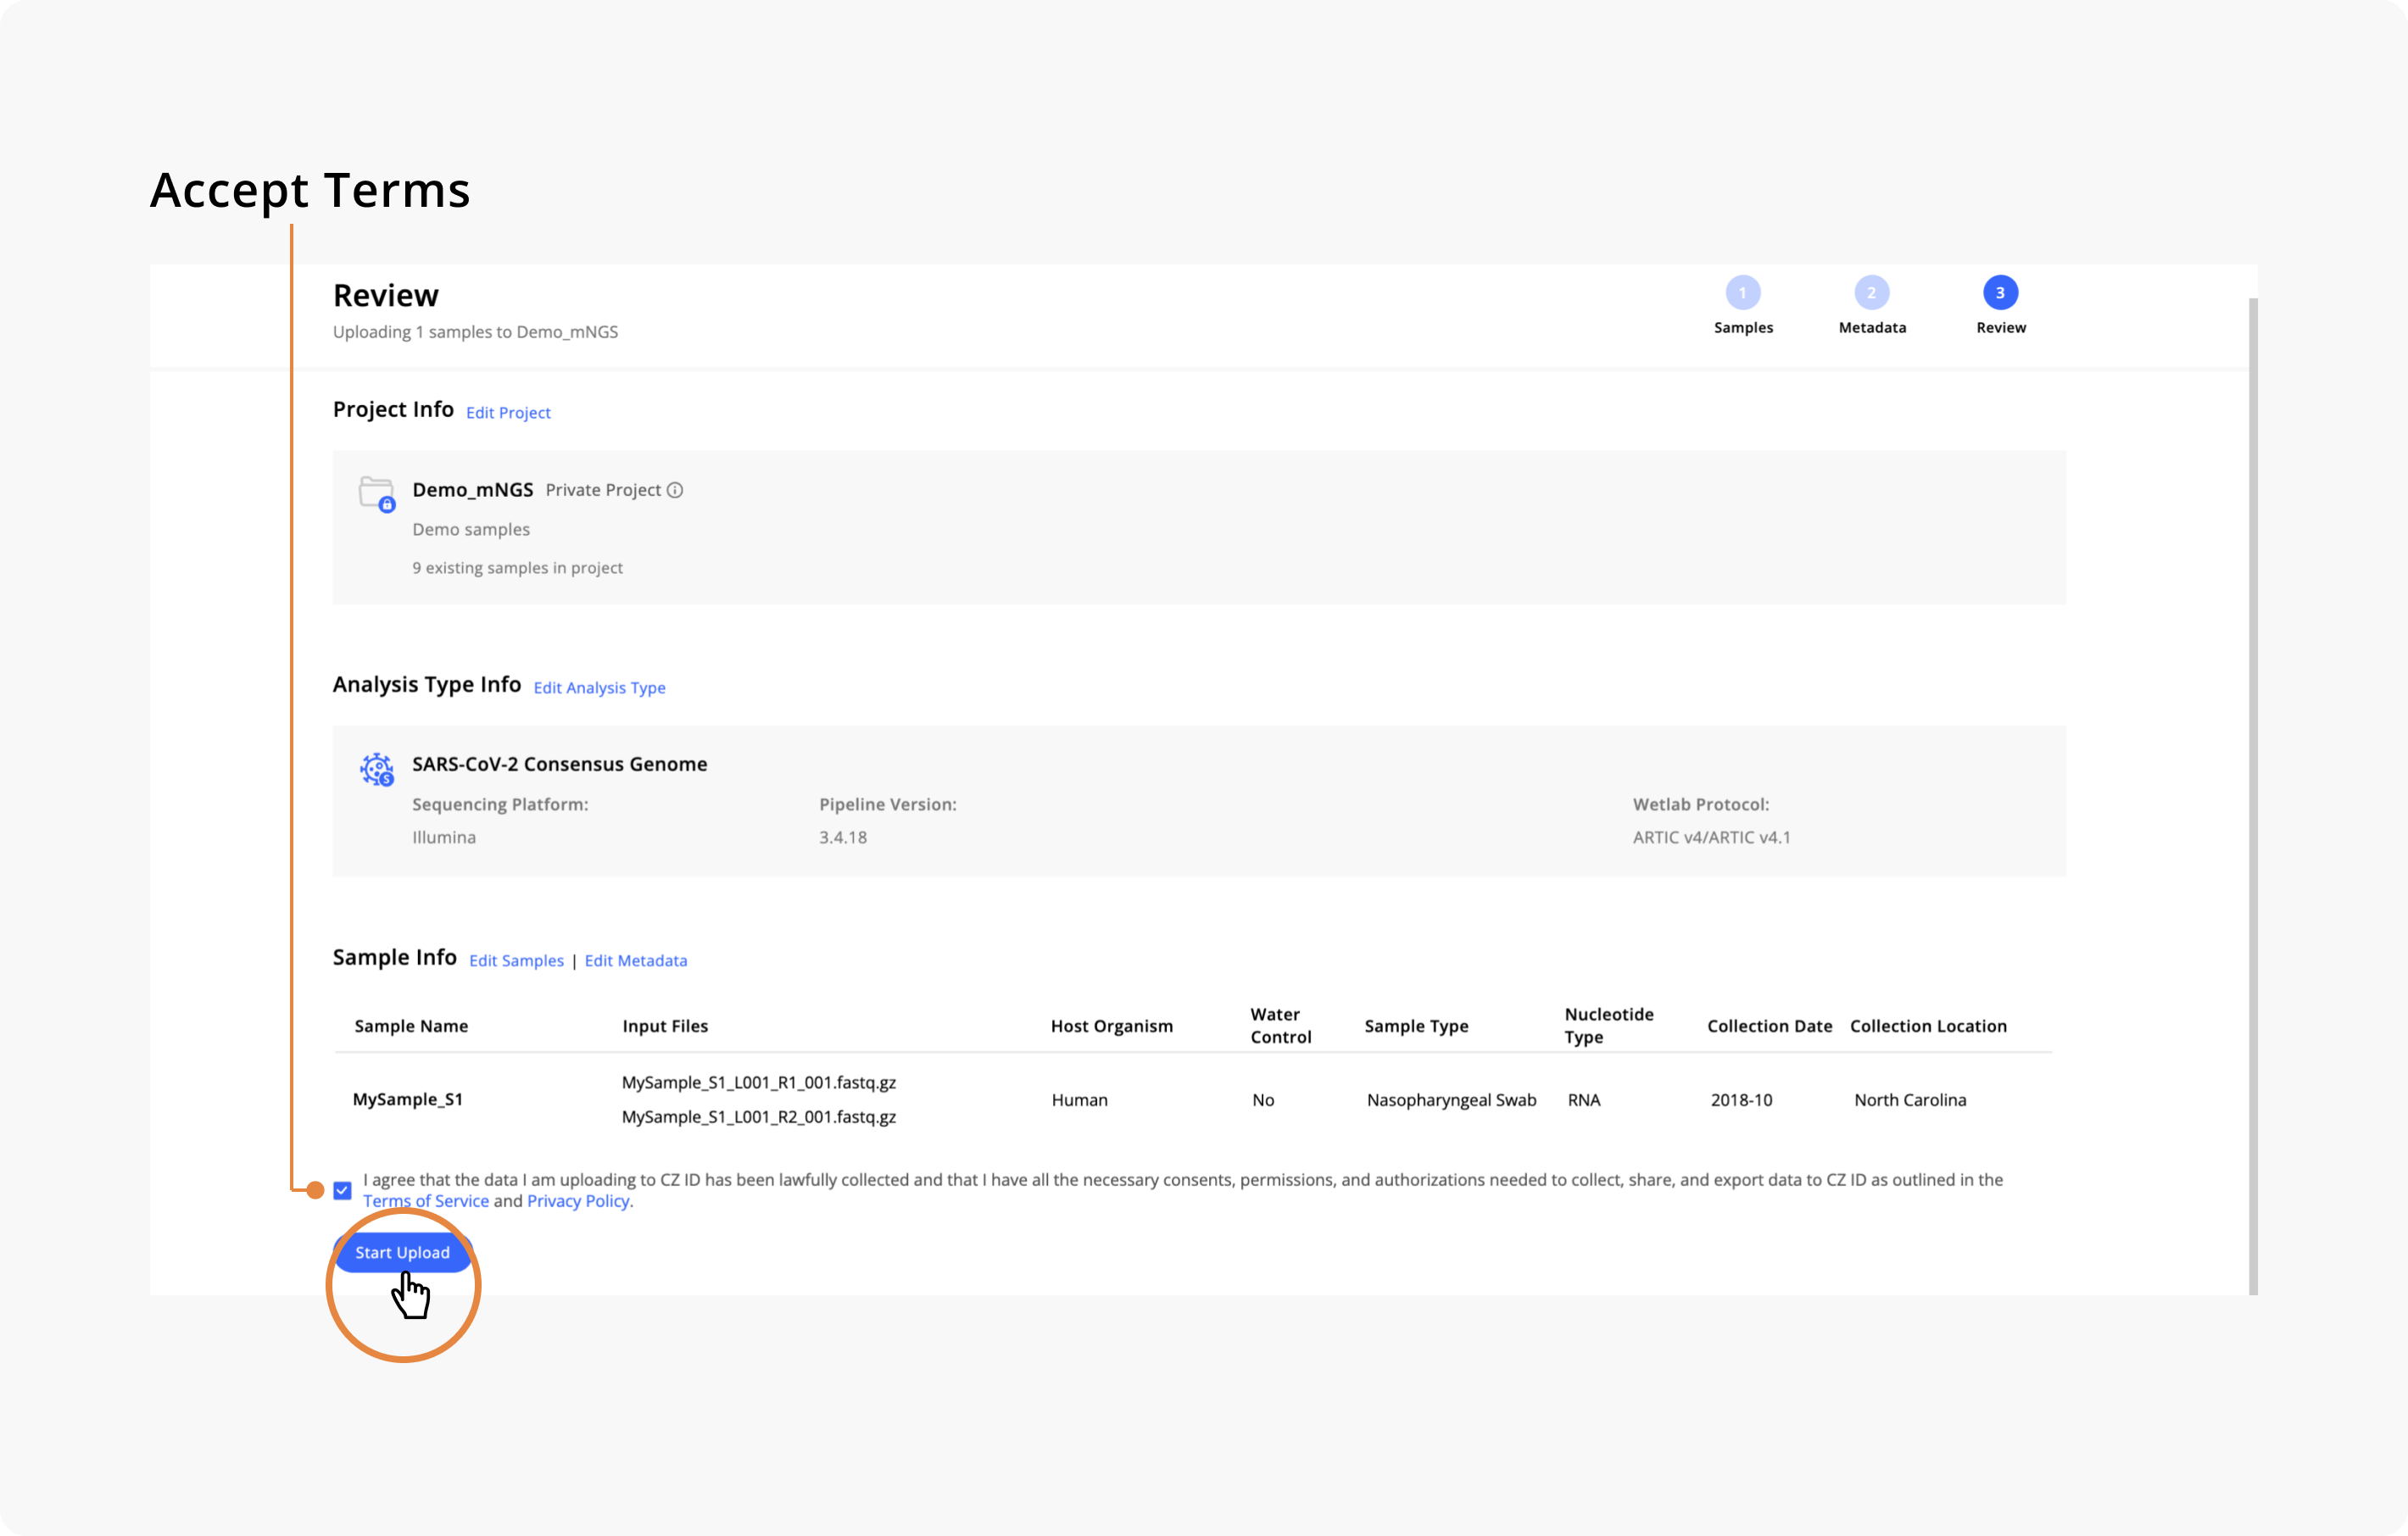Click file MySample_S1_L001_R2_001.fastq.gz
This screenshot has width=2408, height=1536.
click(x=758, y=1117)
